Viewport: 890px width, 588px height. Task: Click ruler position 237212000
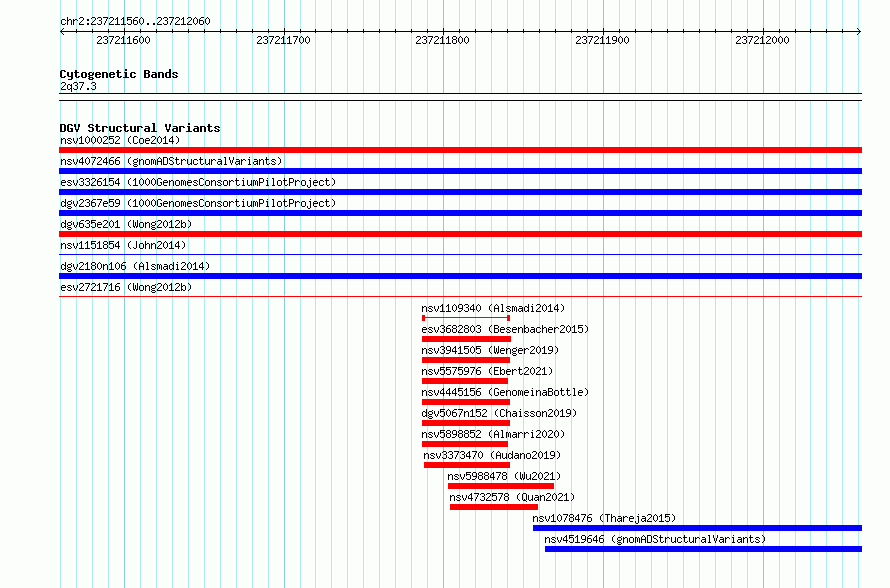tap(762, 40)
